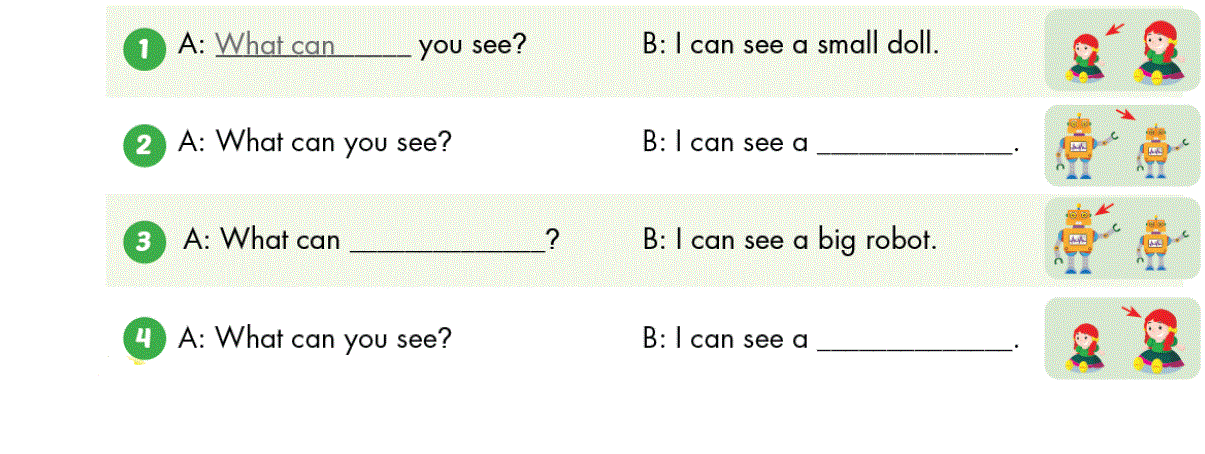Viewport: 1205px width, 454px height.
Task: Select the green number 4 badge
Action: [x=145, y=340]
